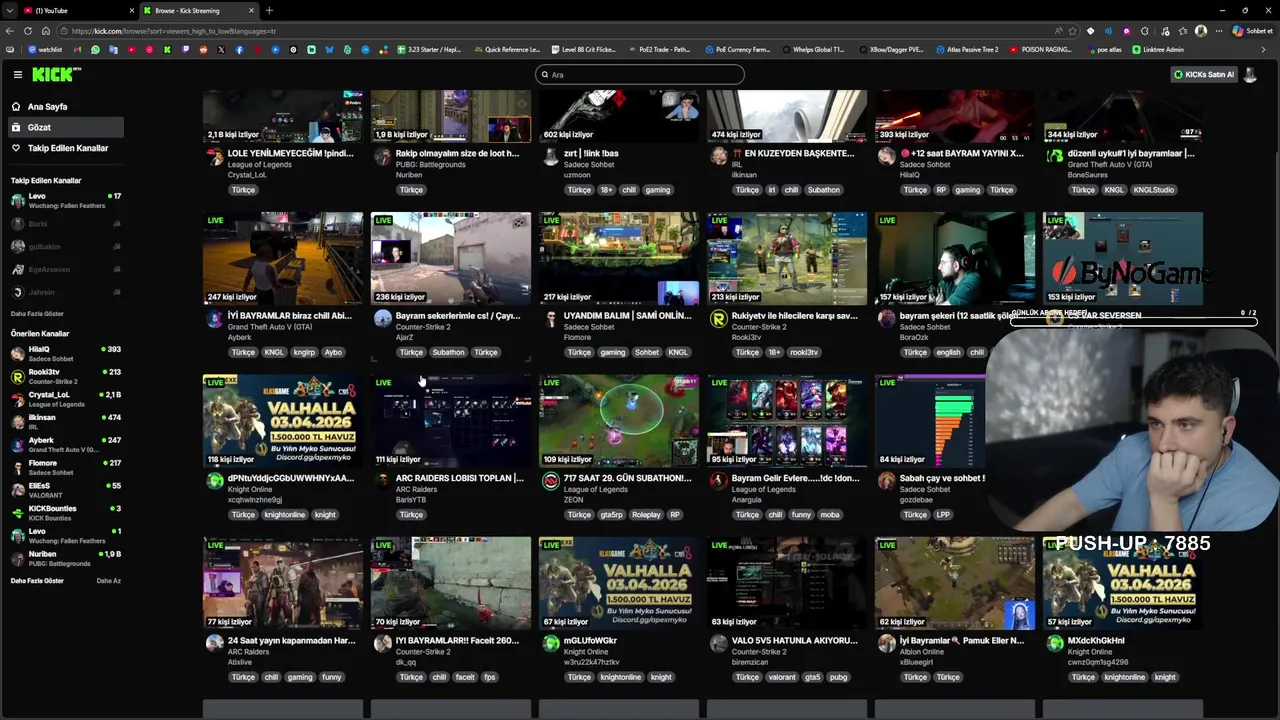Open Takip Edilen Kanallar in the sidebar

[65, 148]
